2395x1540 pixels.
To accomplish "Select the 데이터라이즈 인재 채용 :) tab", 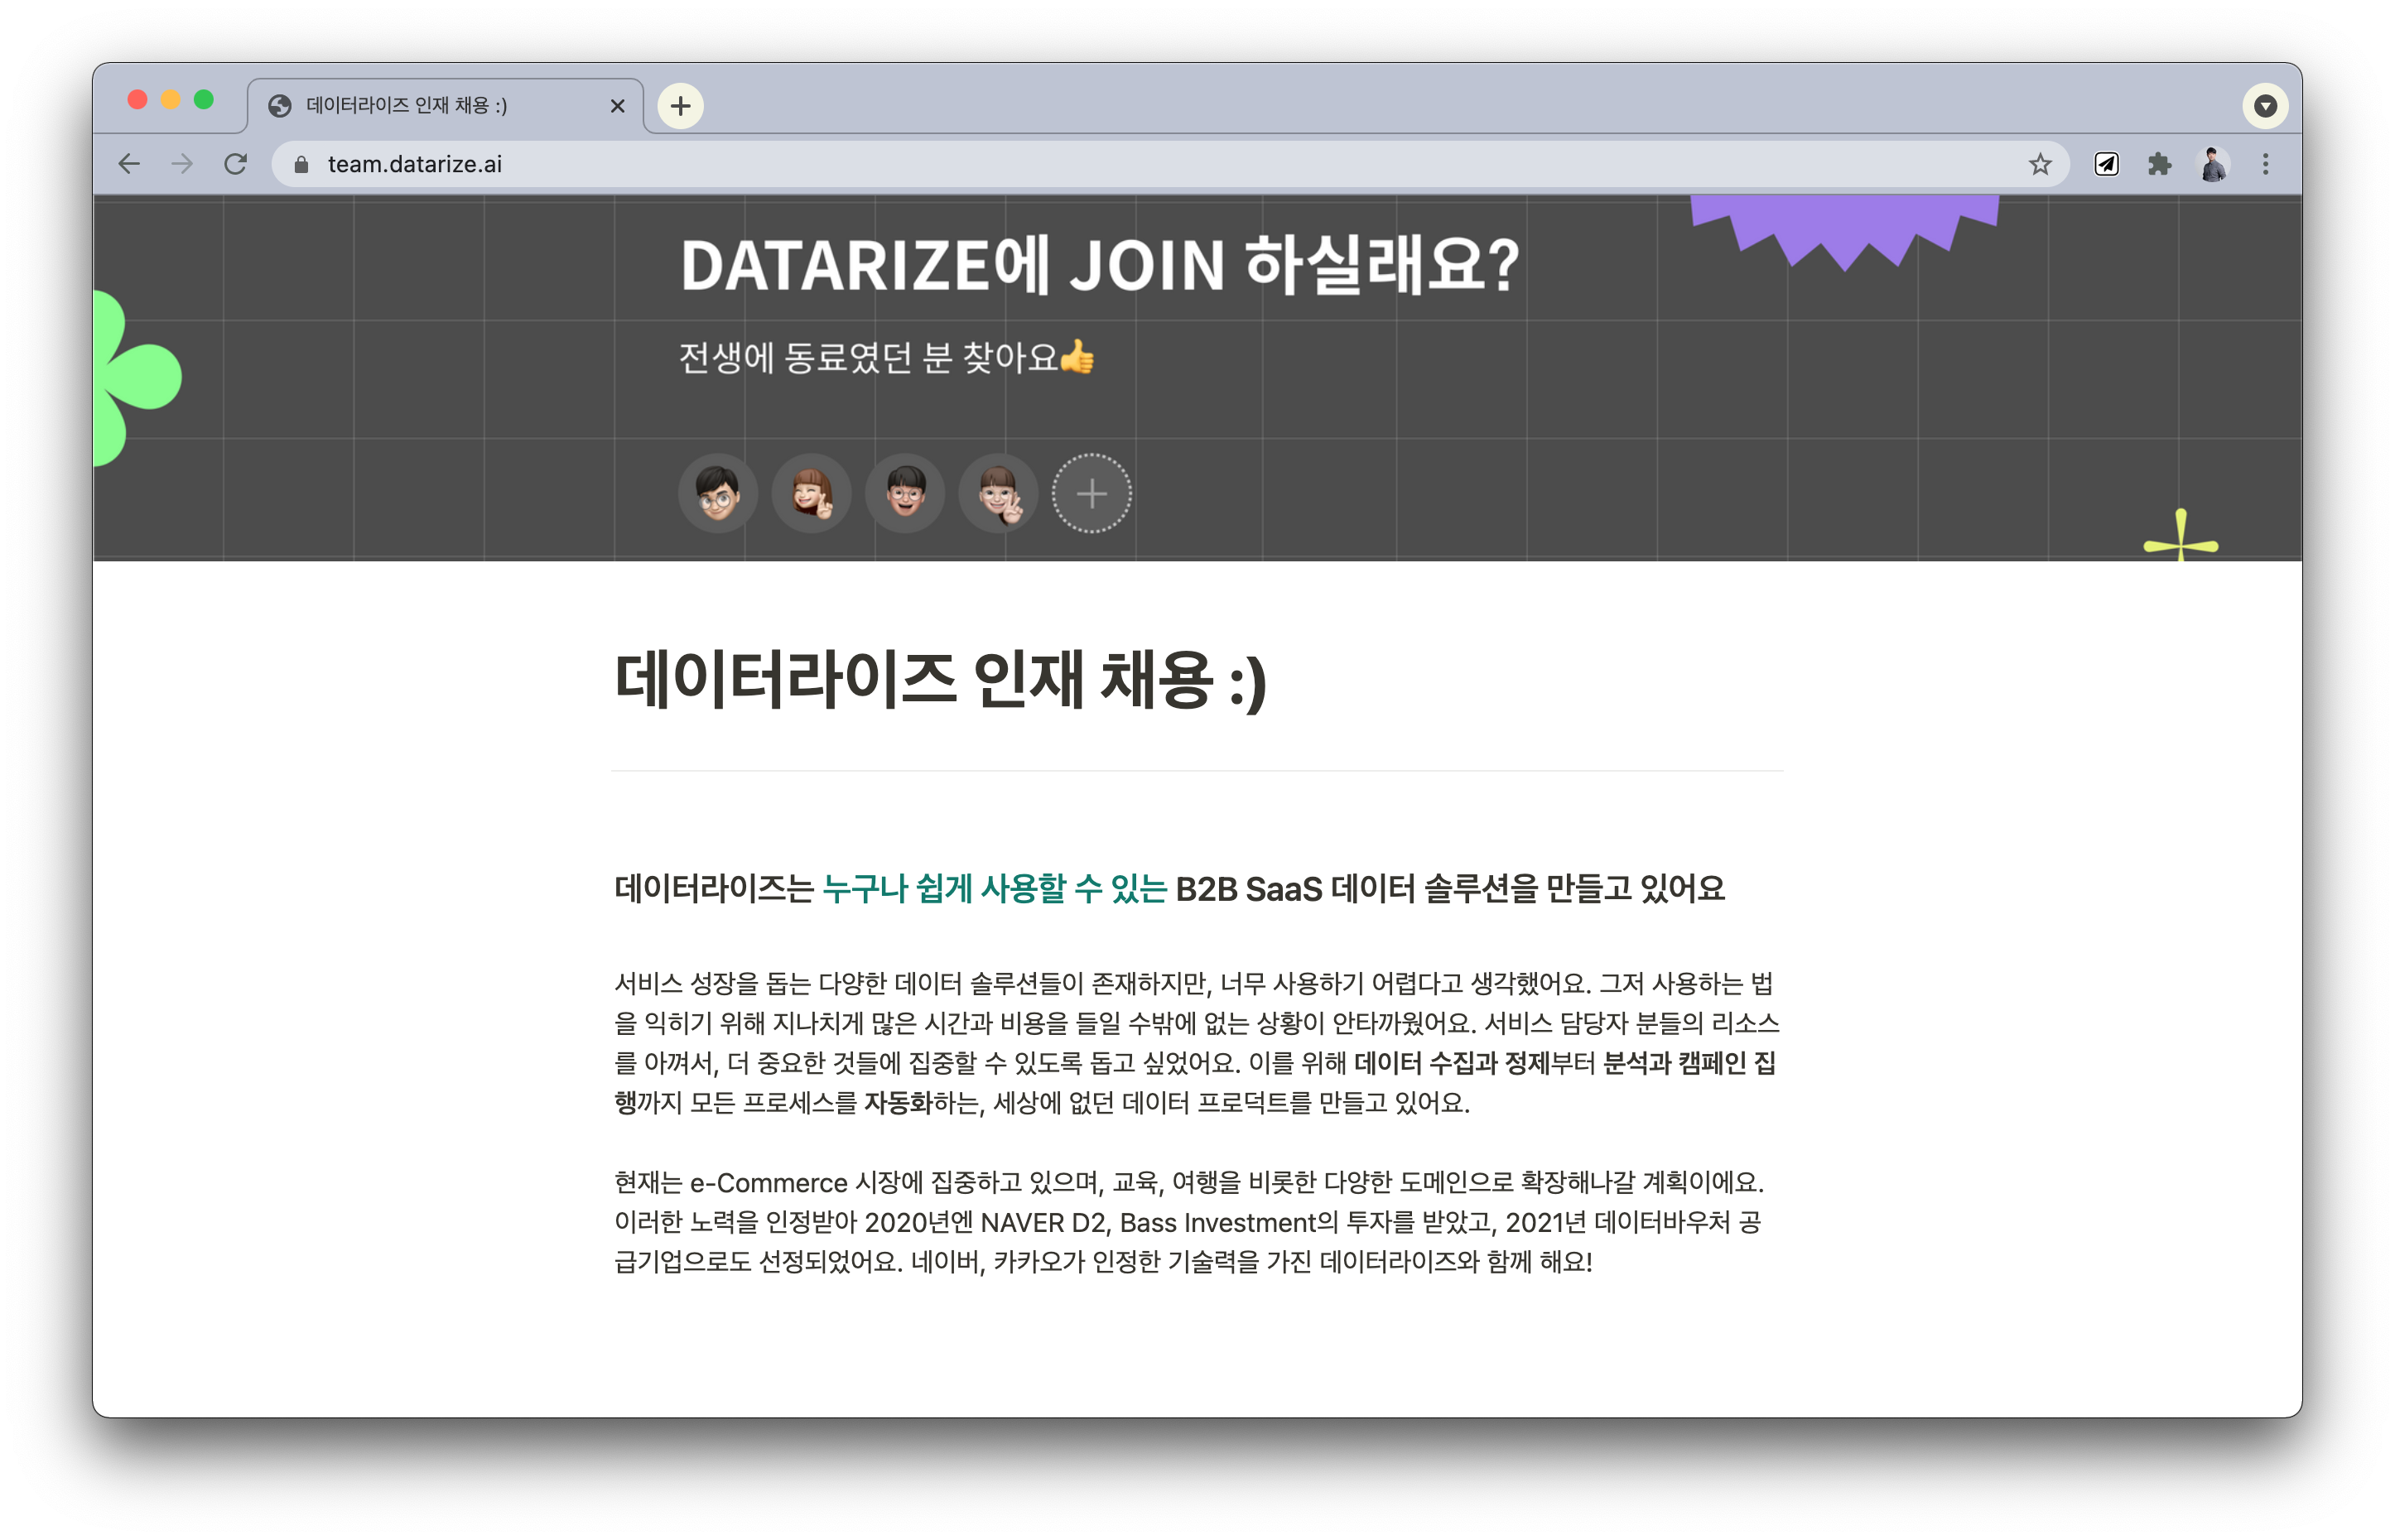I will pyautogui.click(x=445, y=106).
